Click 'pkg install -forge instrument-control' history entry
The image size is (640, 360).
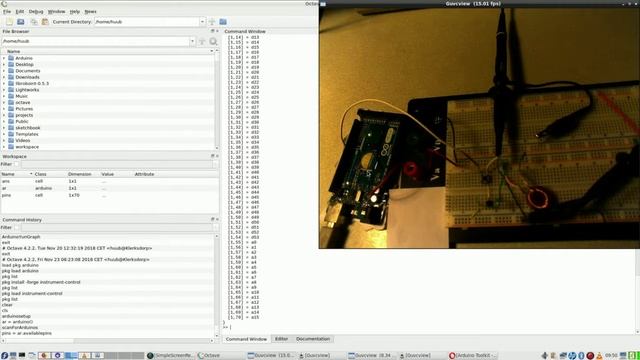[41, 282]
